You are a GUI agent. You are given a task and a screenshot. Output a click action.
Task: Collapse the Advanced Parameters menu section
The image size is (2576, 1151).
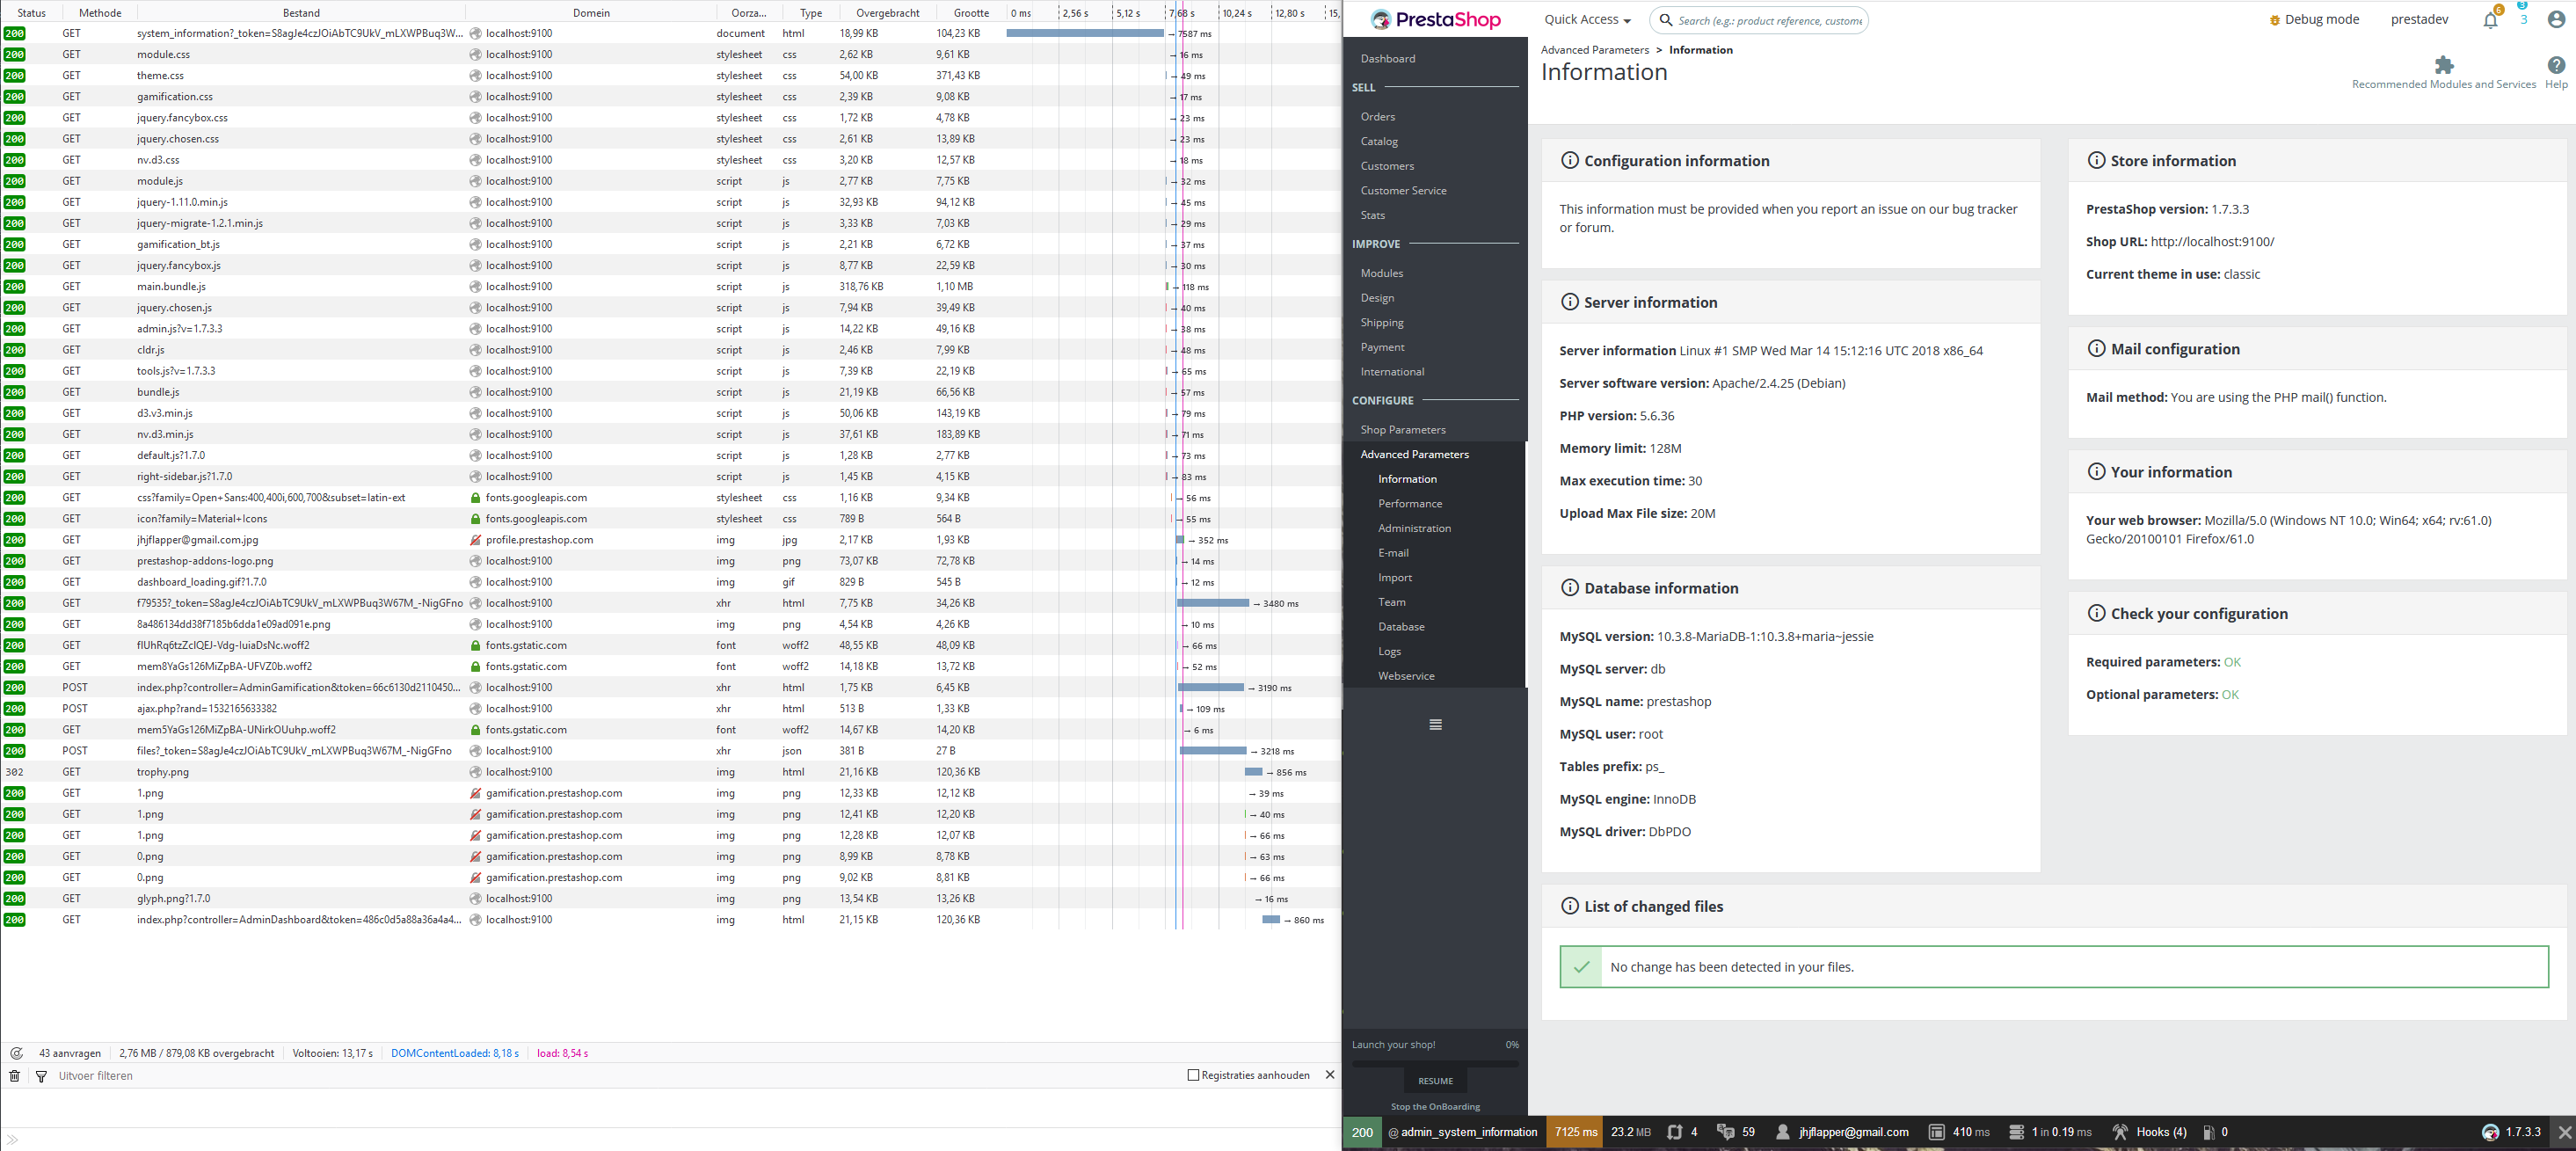click(x=1414, y=454)
